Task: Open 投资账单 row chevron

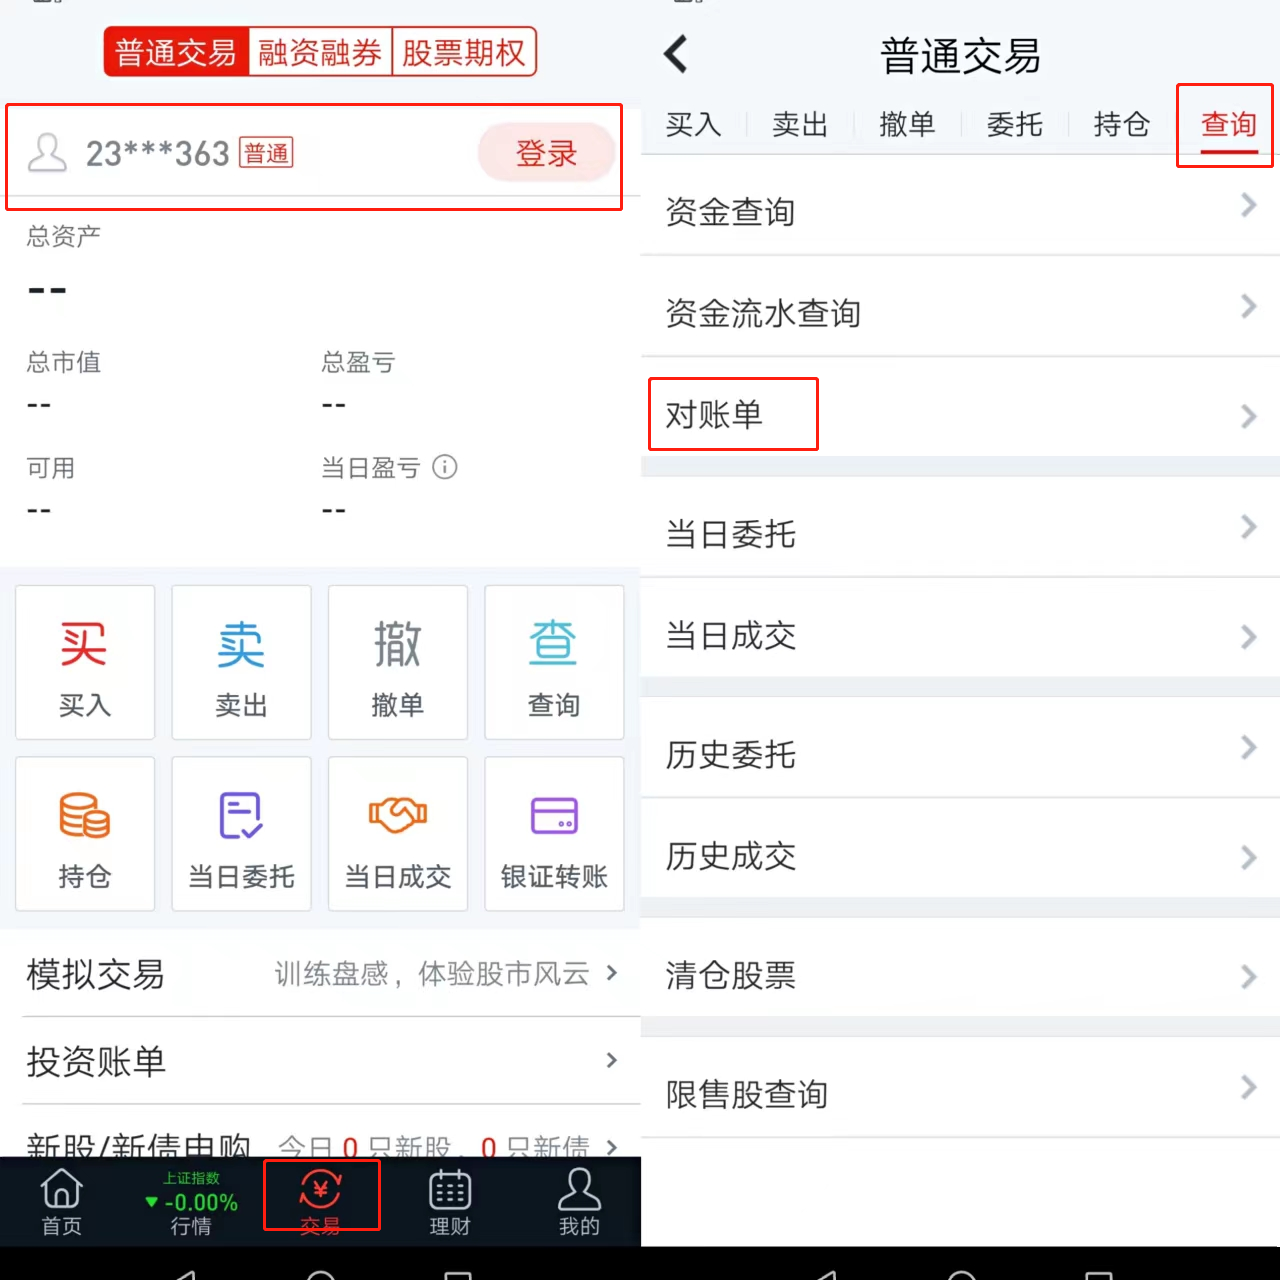Action: 612,1060
